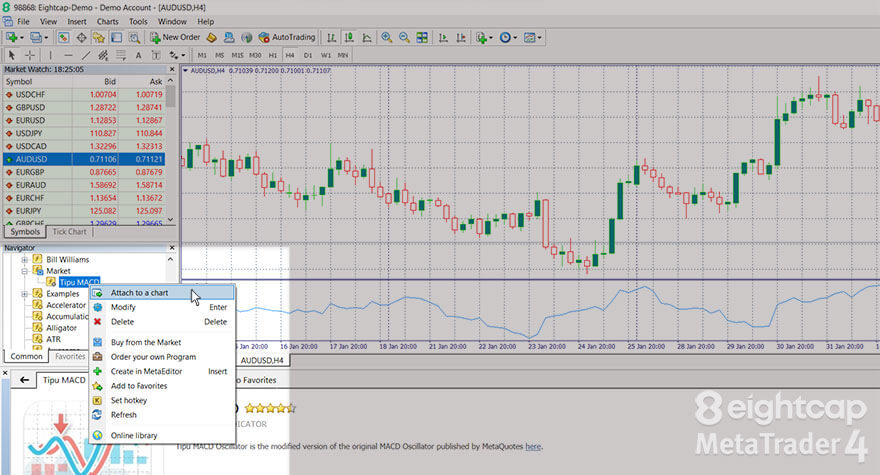
Task: Select the text tool A icon
Action: [x=138, y=55]
